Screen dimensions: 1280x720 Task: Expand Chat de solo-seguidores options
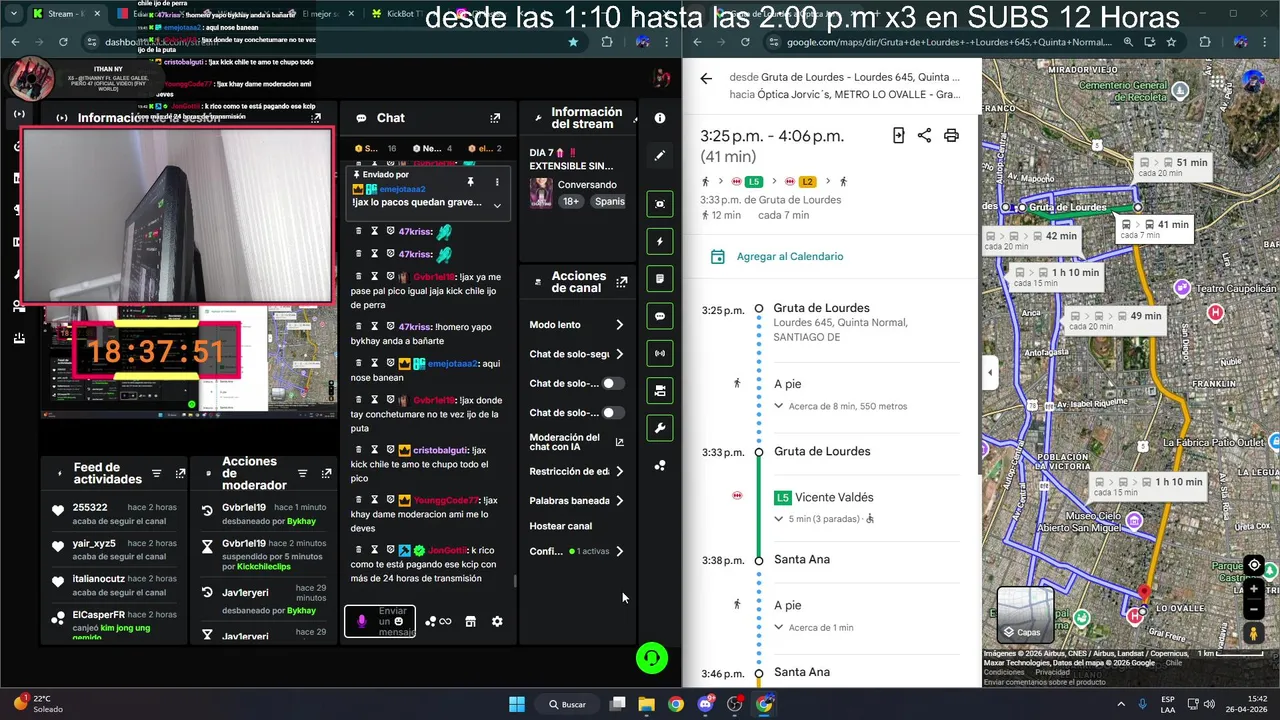[619, 354]
